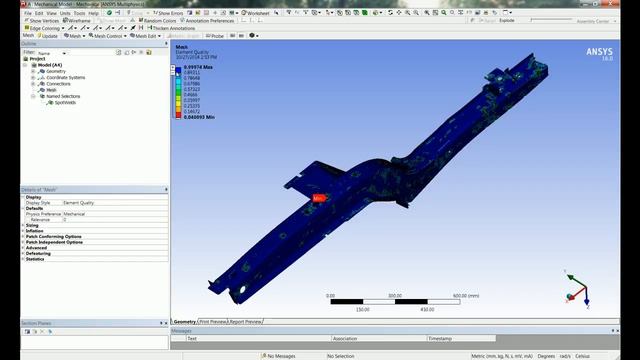
Task: Click the Pan view icon
Action: 399,13
